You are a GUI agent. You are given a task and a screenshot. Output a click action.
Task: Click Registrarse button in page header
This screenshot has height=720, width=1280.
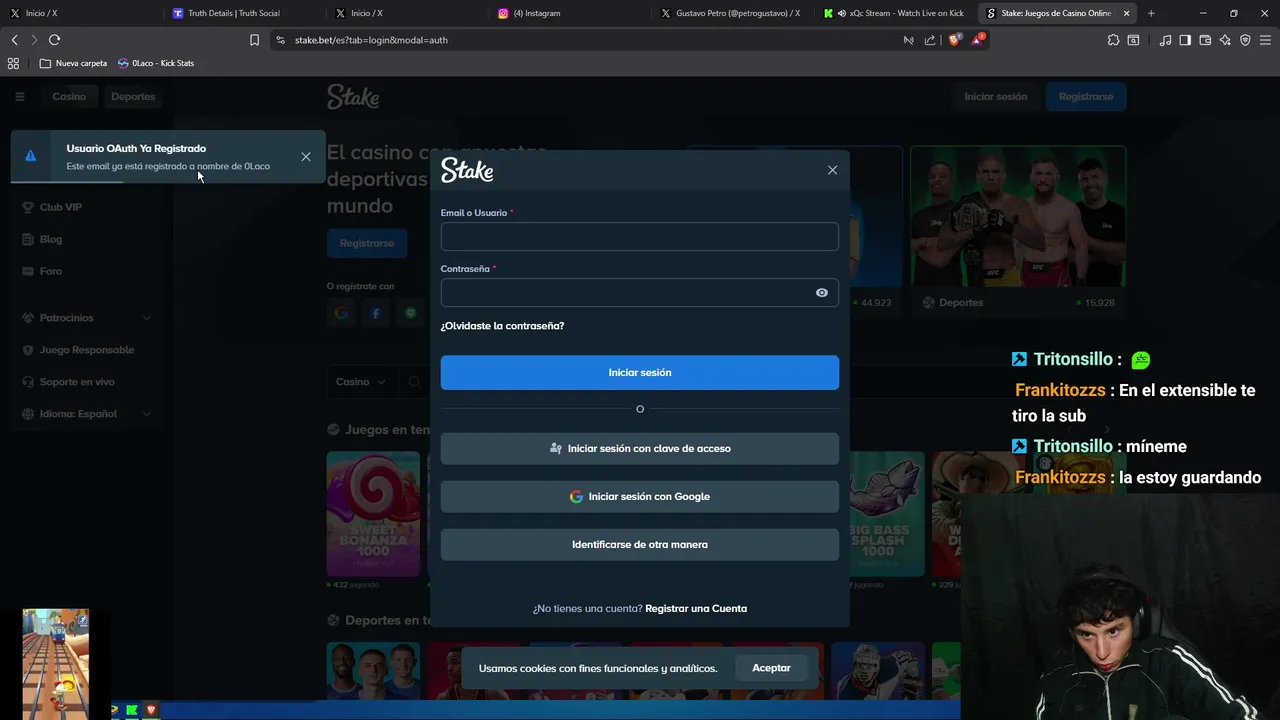point(1086,97)
